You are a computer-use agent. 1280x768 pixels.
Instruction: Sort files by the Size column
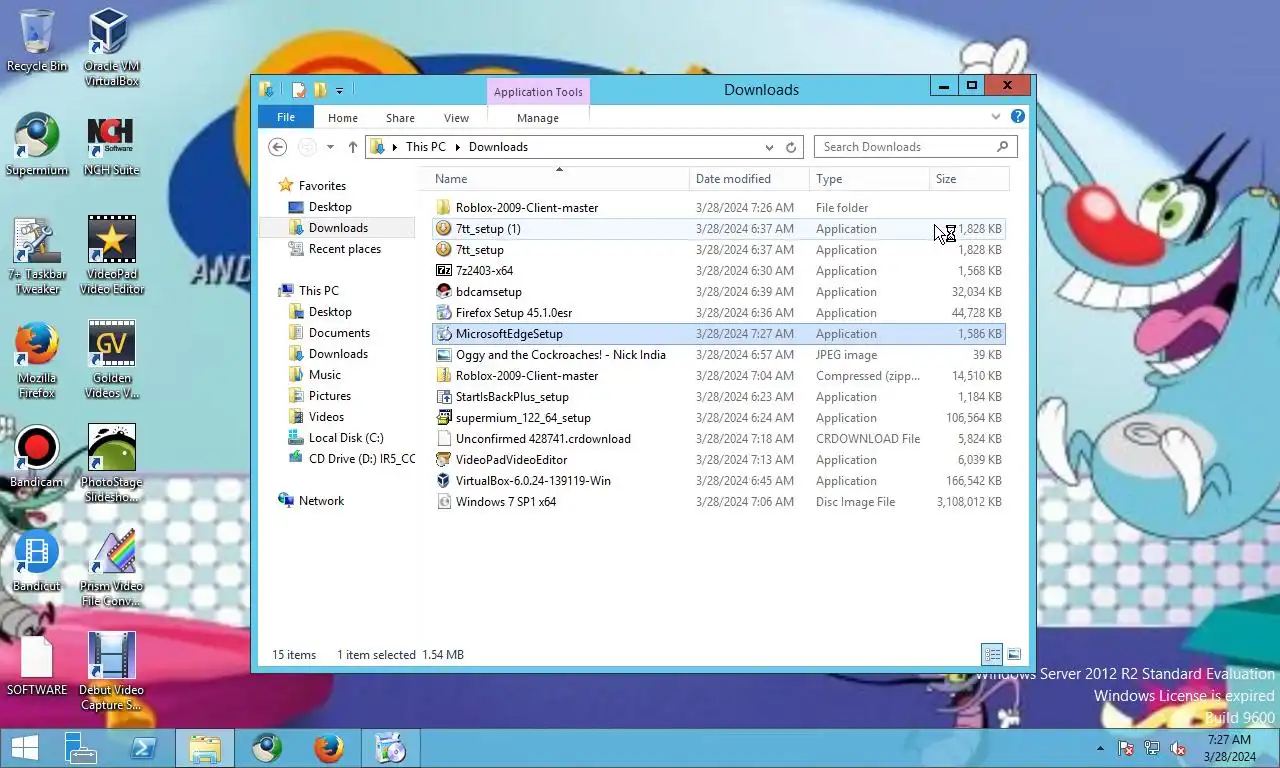pyautogui.click(x=967, y=179)
